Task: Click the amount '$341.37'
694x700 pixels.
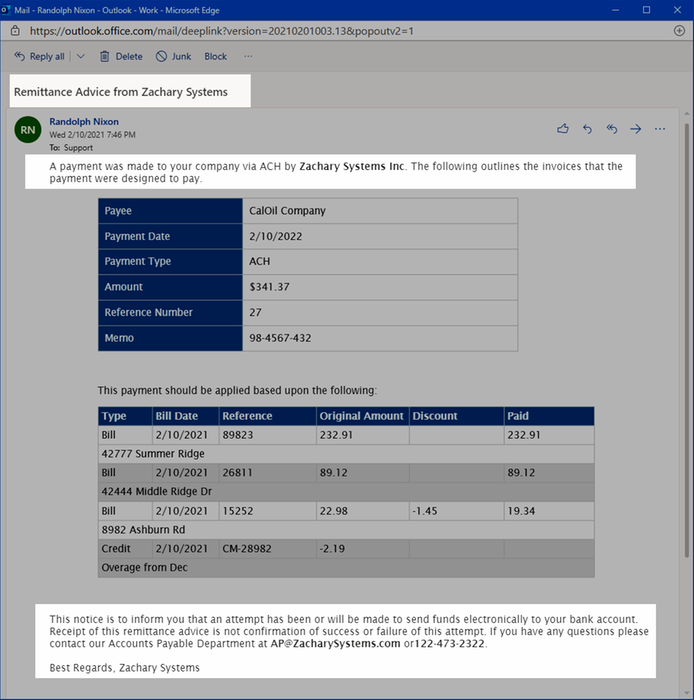Action: pos(269,287)
